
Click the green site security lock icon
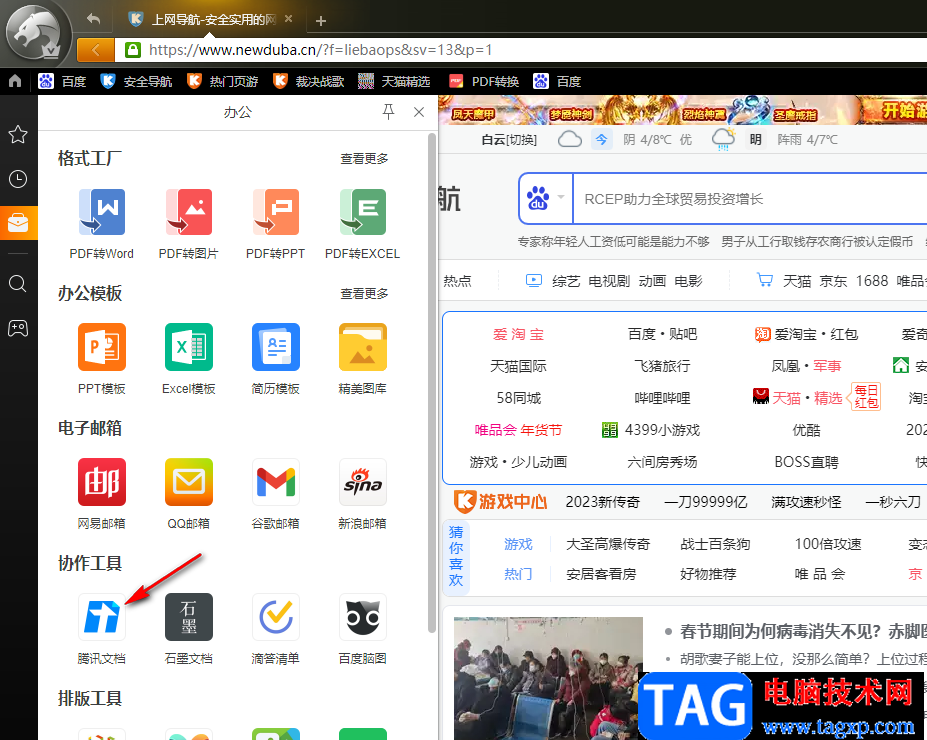tap(133, 50)
